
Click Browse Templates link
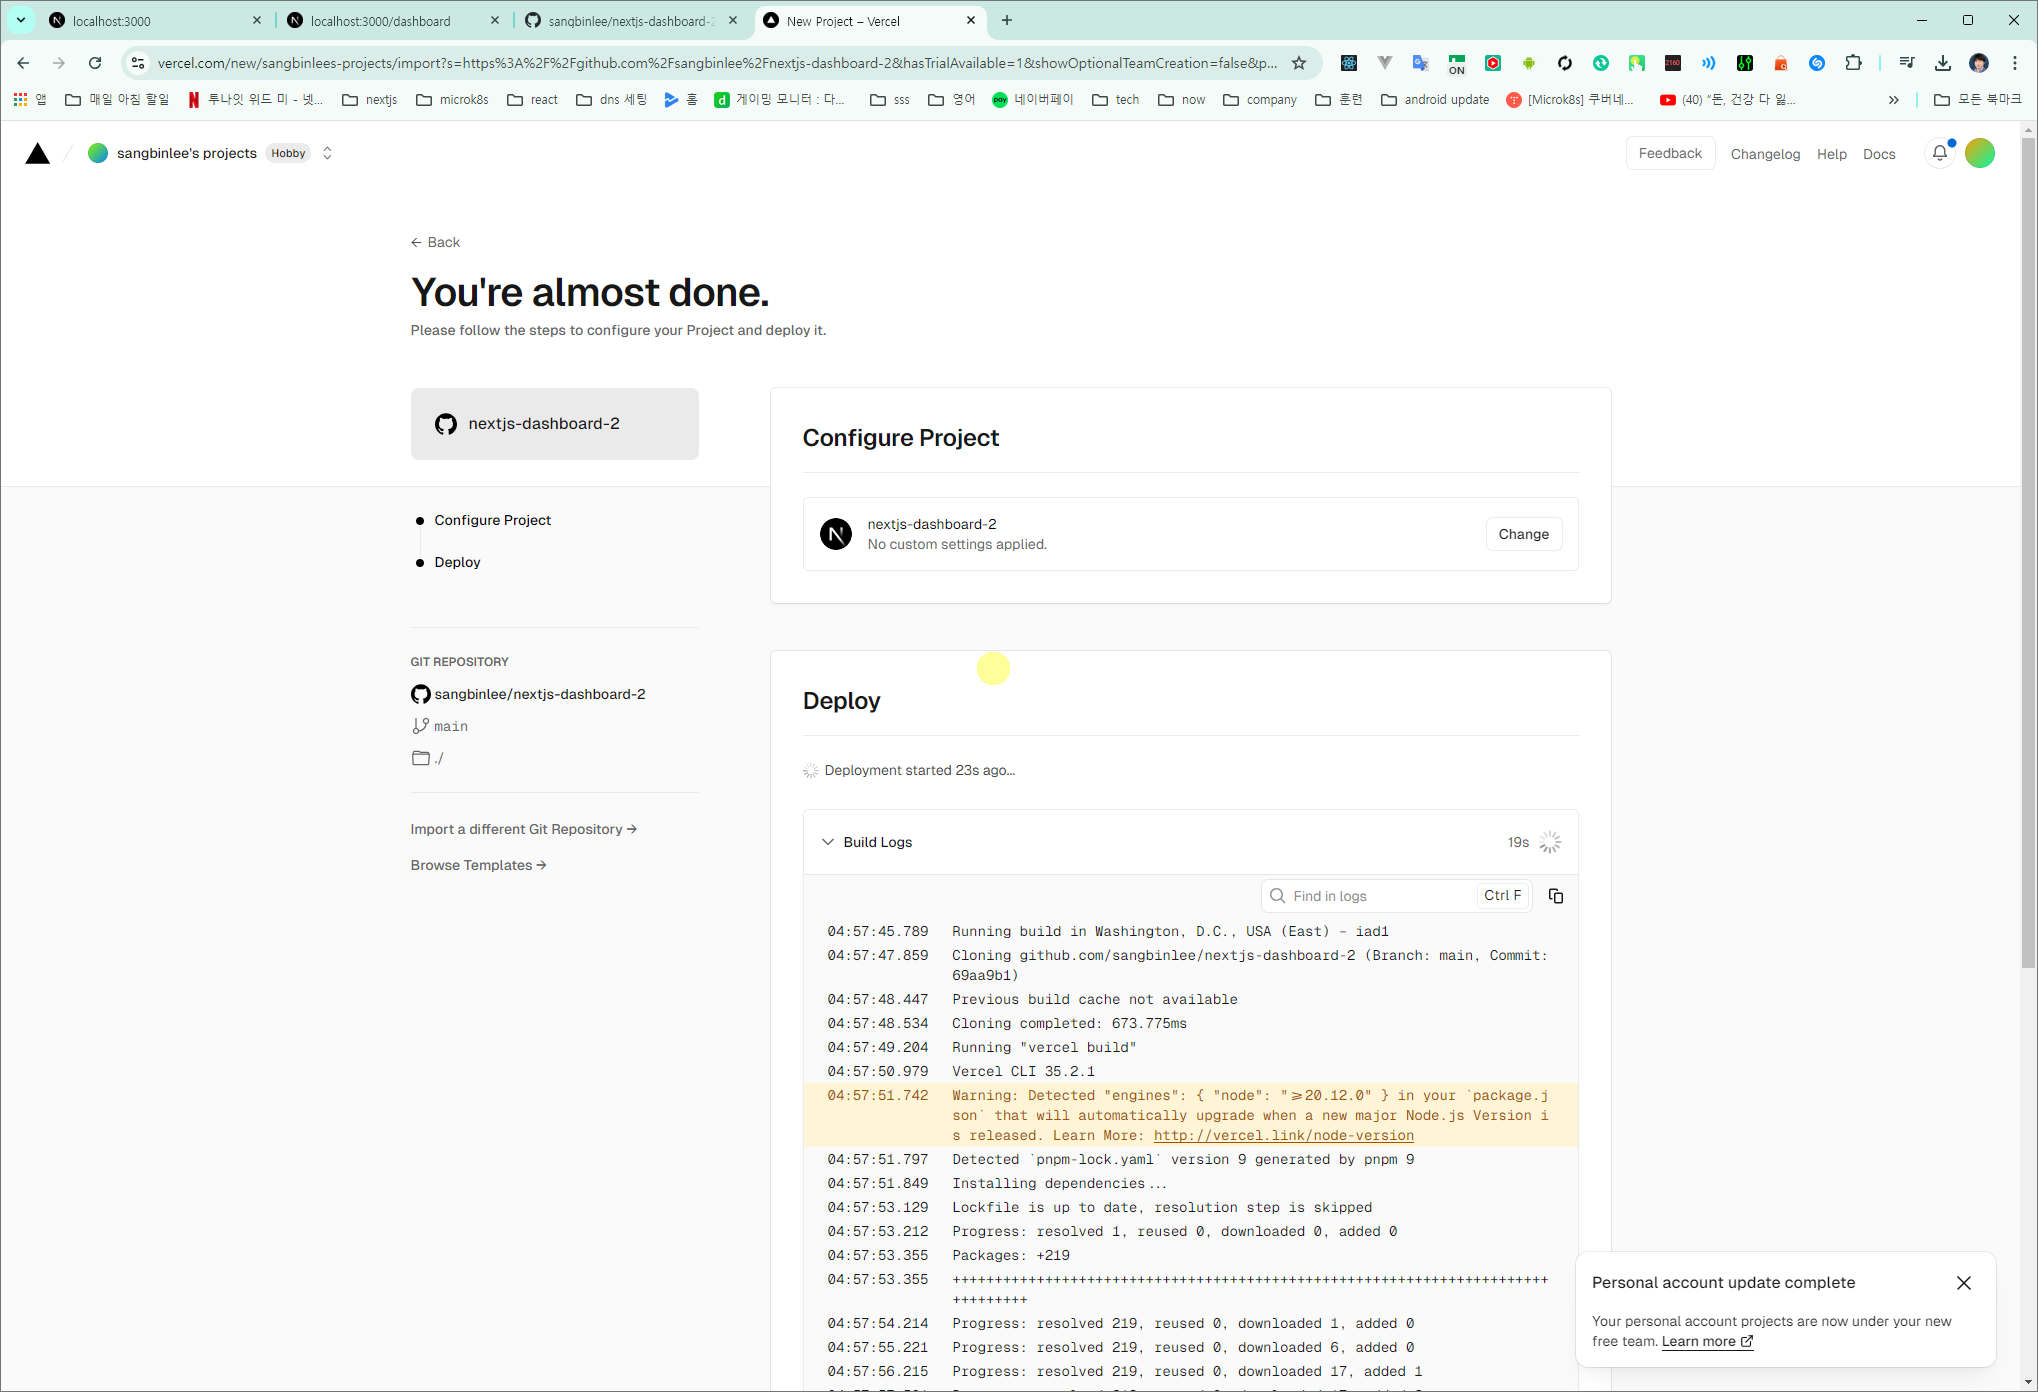[478, 865]
